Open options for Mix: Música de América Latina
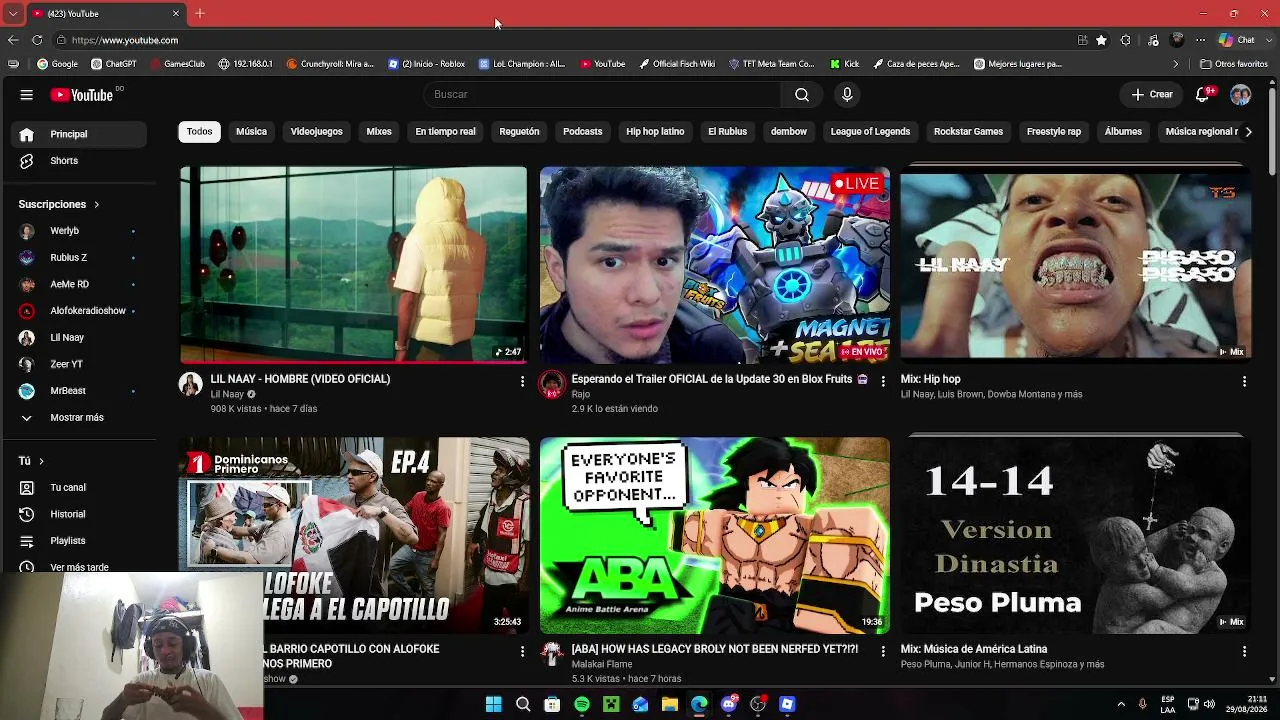 pos(1244,651)
